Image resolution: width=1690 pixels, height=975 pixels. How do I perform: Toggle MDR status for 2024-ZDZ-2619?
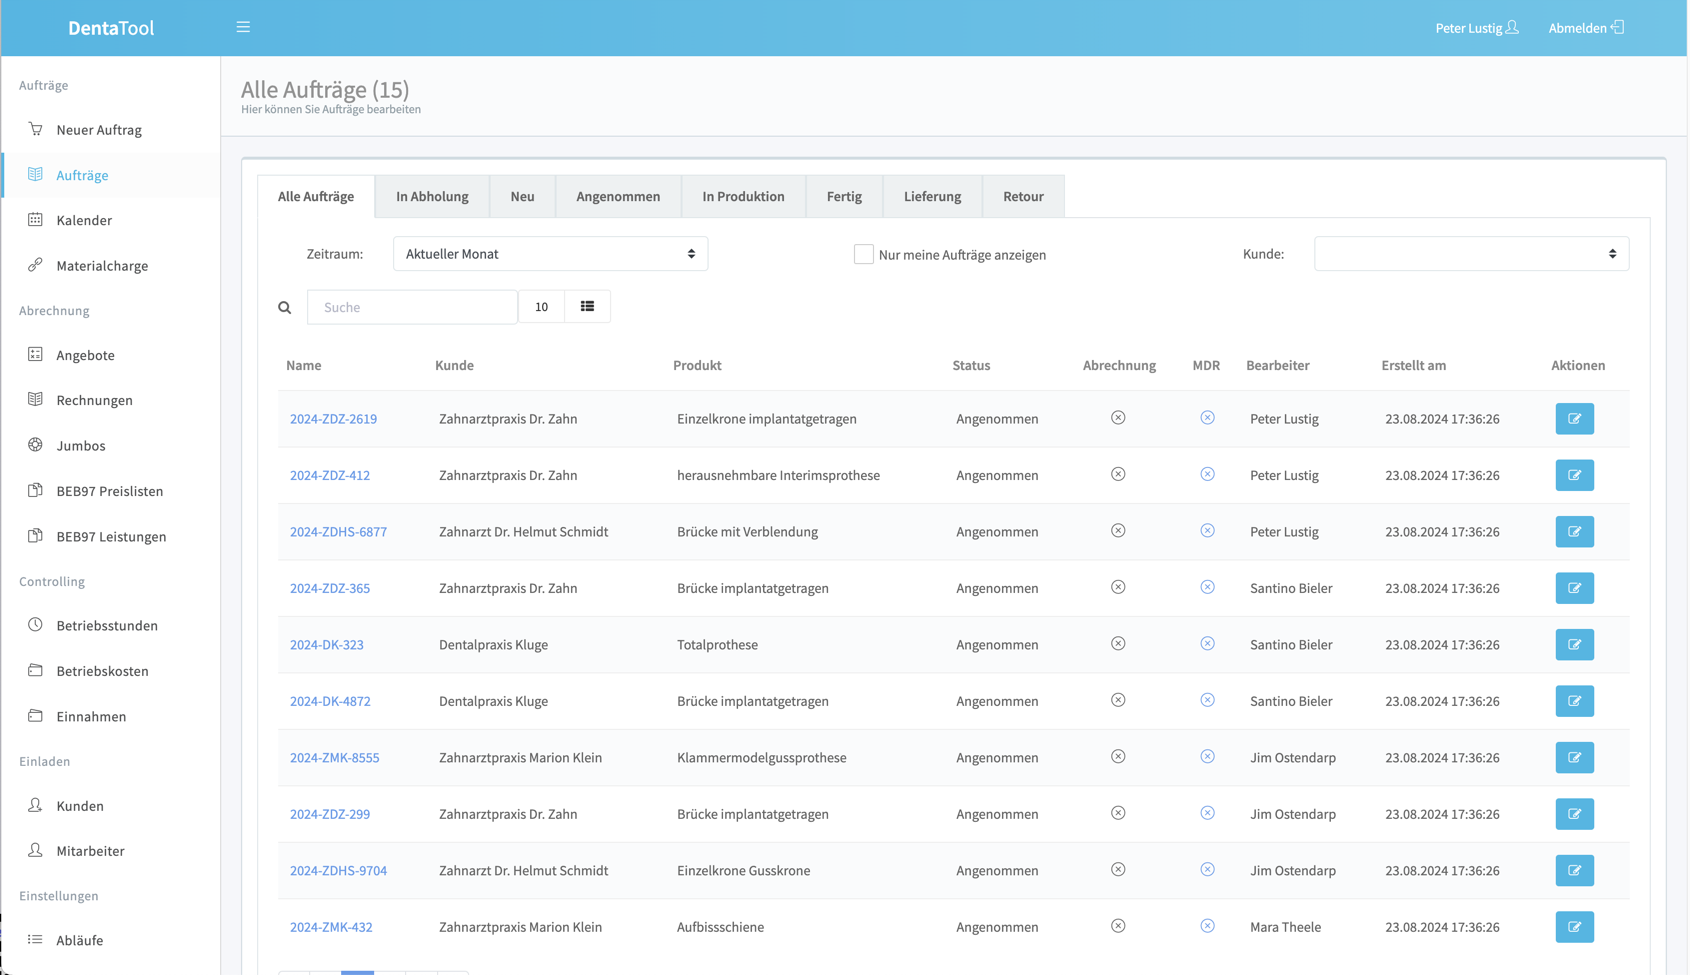[1207, 418]
